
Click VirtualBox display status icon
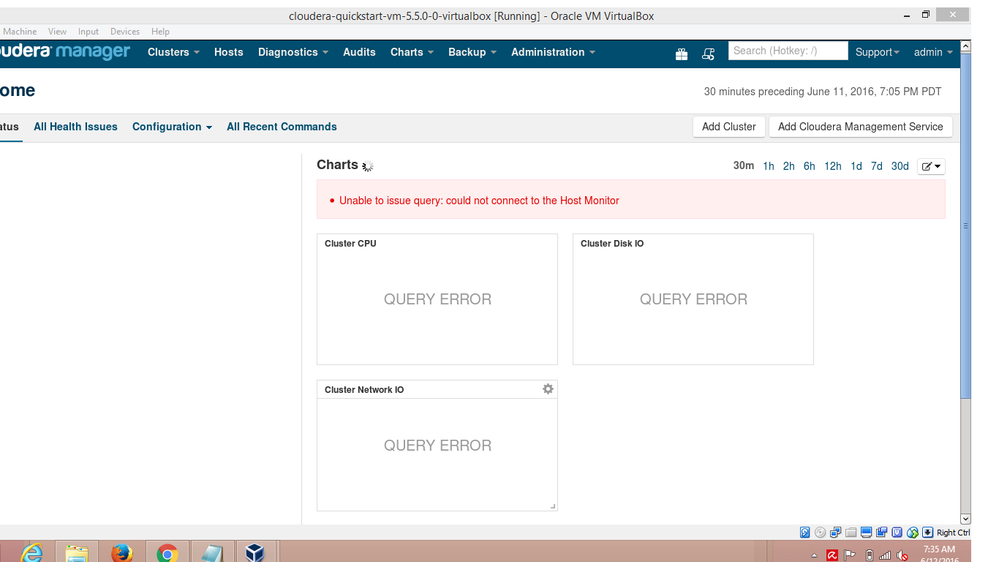[x=866, y=532]
